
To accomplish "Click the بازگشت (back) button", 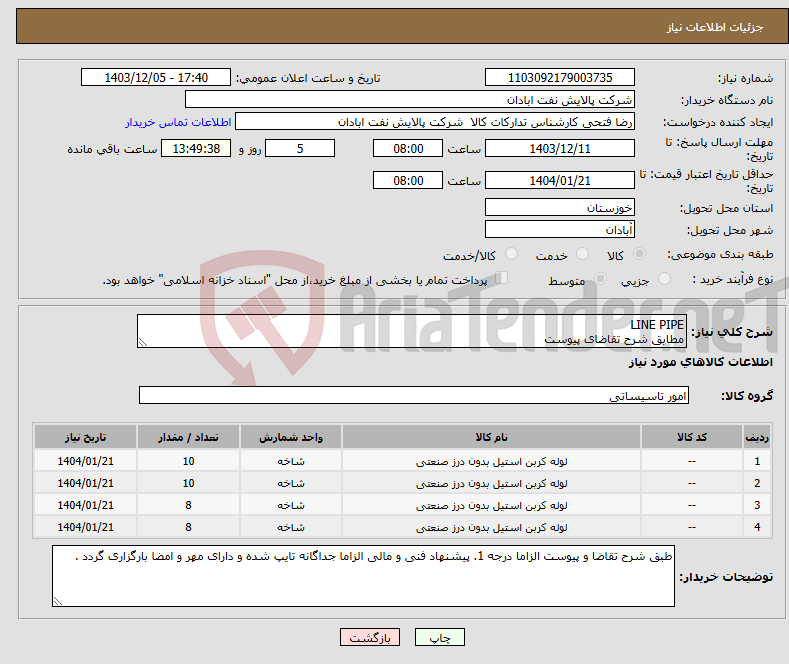I will (370, 637).
